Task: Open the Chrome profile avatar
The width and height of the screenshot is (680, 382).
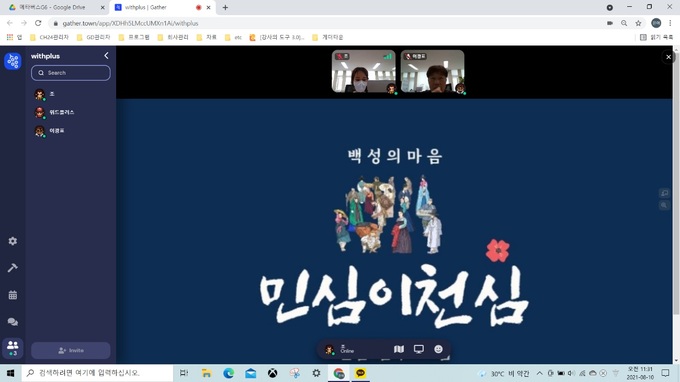Action: coord(656,23)
